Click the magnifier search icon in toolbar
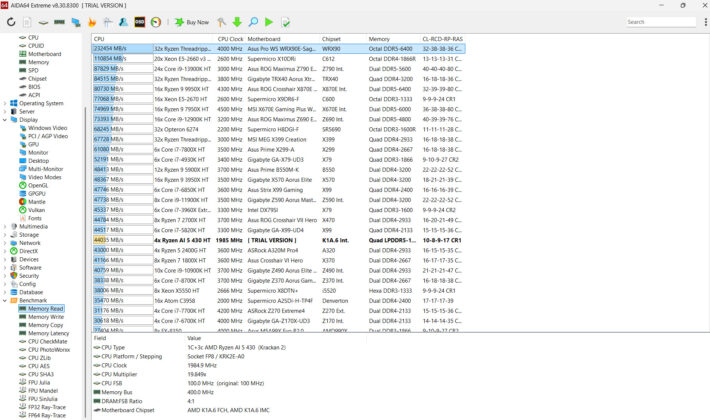Image resolution: width=710 pixels, height=420 pixels. point(253,22)
